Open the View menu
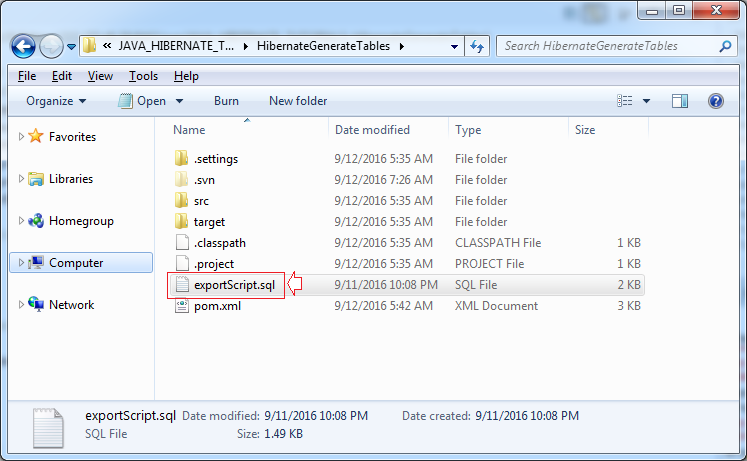 pos(100,76)
